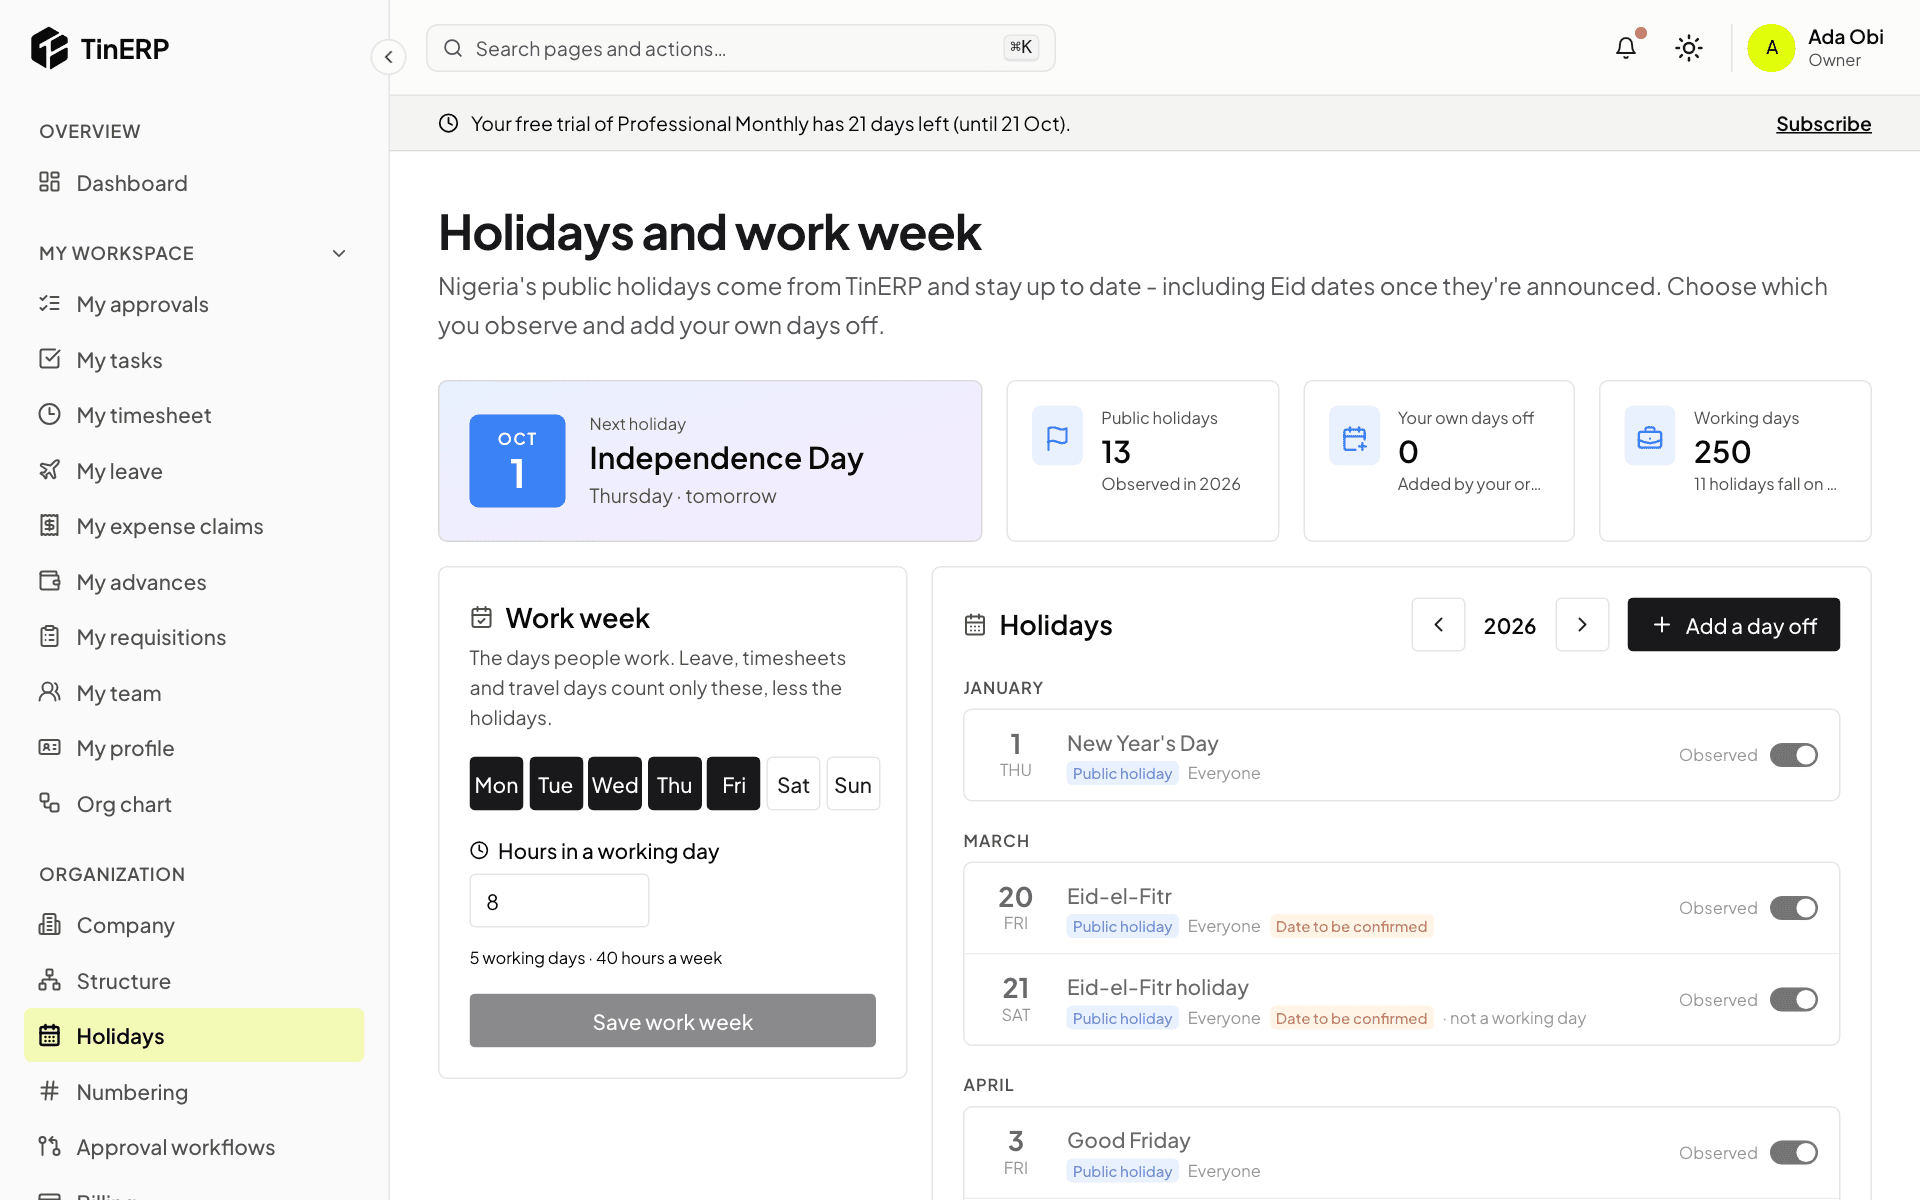Collapse the My Workspace section

(339, 253)
